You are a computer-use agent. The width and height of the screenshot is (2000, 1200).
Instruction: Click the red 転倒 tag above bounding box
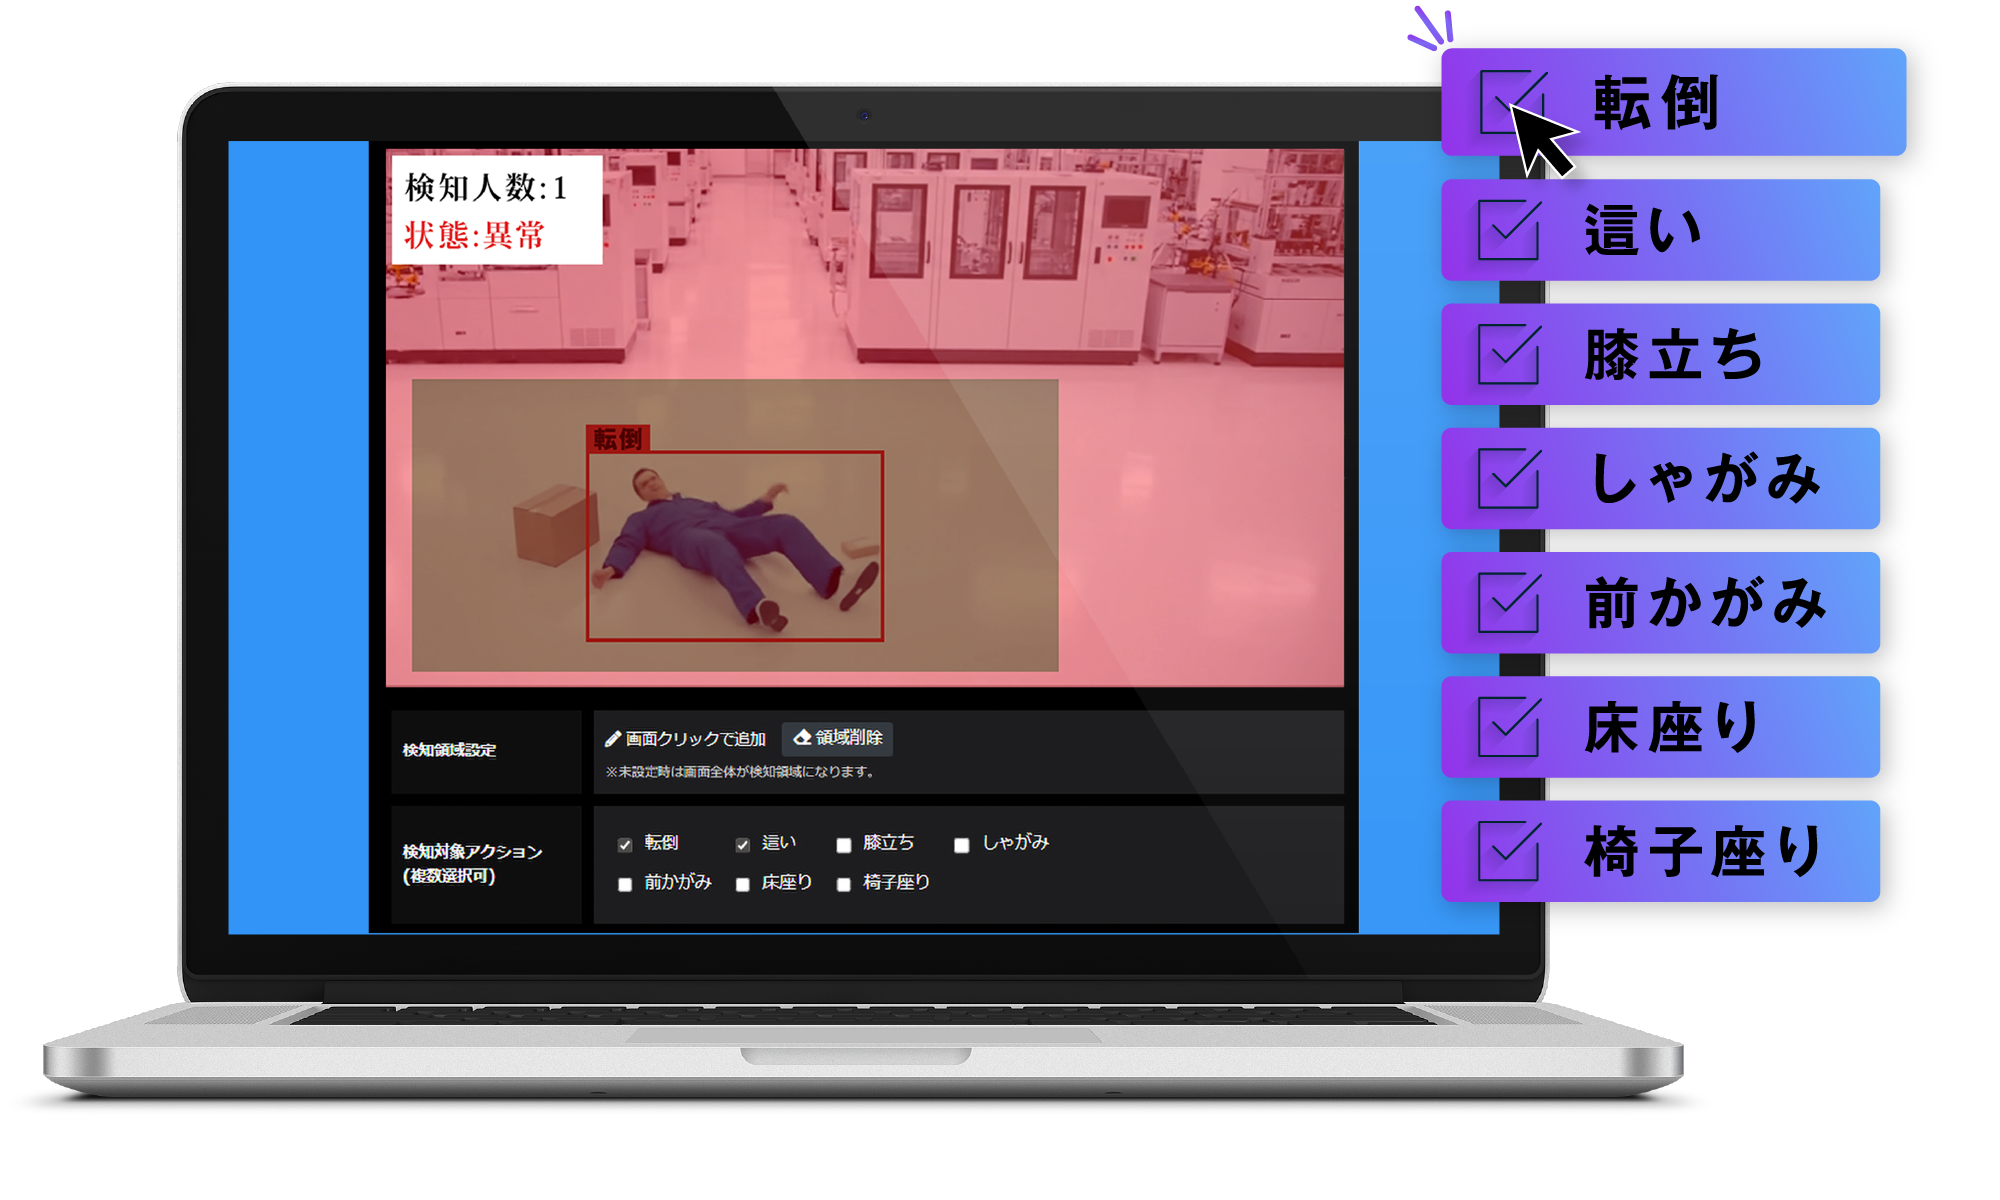point(618,439)
